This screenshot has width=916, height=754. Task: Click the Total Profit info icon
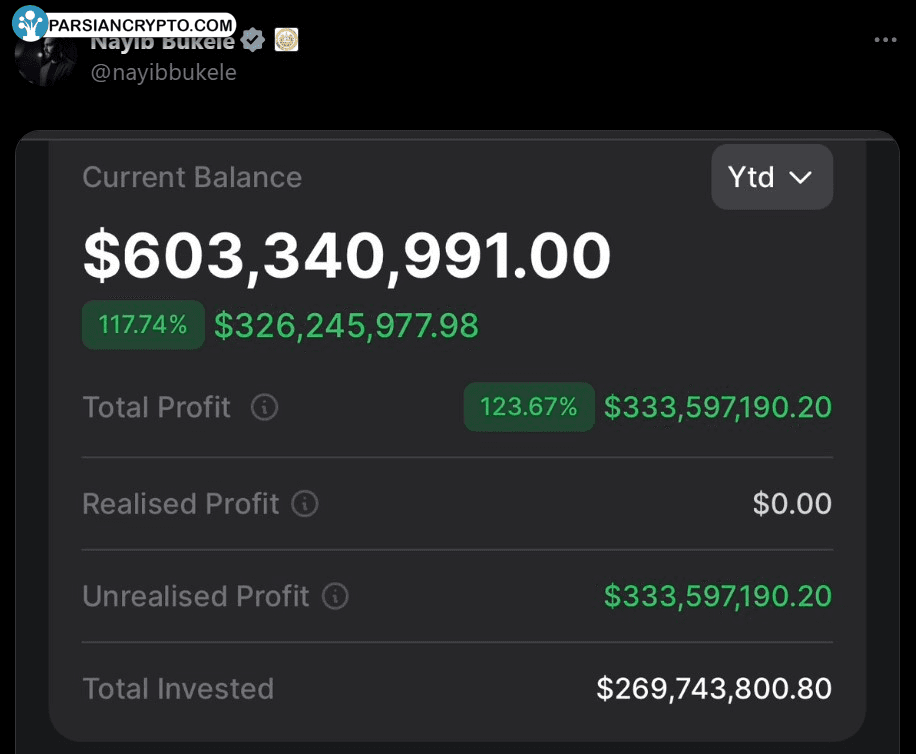[264, 407]
